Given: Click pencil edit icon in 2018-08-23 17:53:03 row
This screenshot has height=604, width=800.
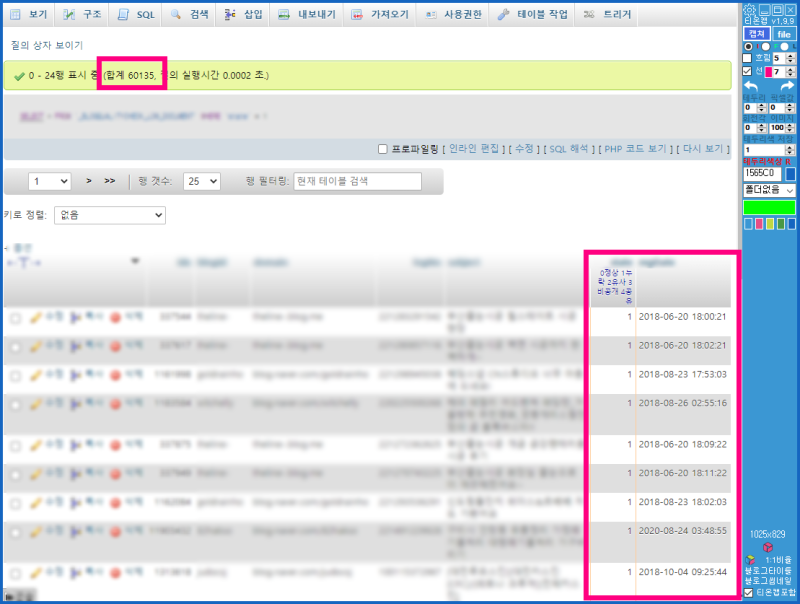Looking at the screenshot, I should click(x=35, y=375).
